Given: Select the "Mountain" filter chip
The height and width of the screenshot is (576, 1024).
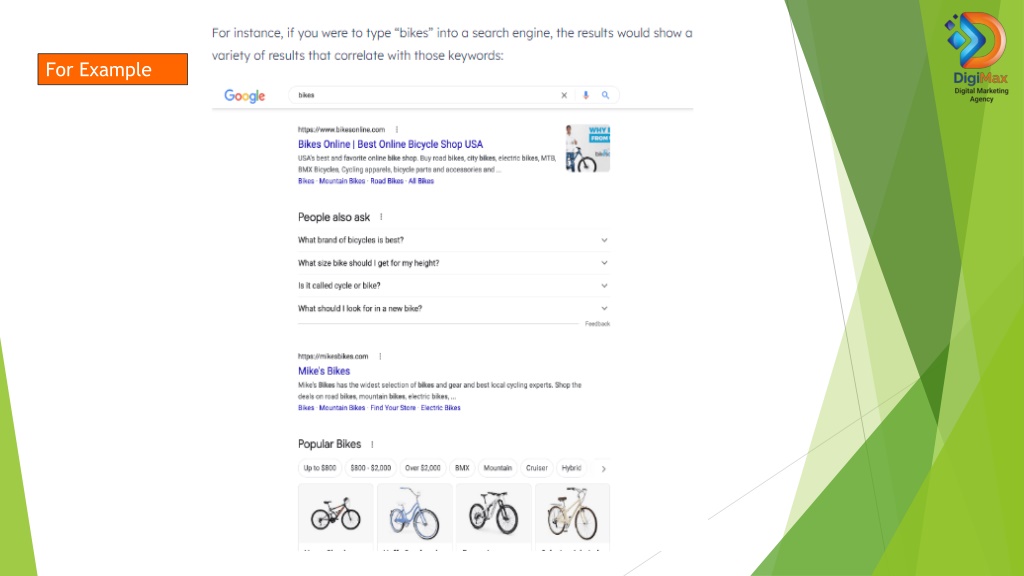Looking at the screenshot, I should (x=498, y=468).
